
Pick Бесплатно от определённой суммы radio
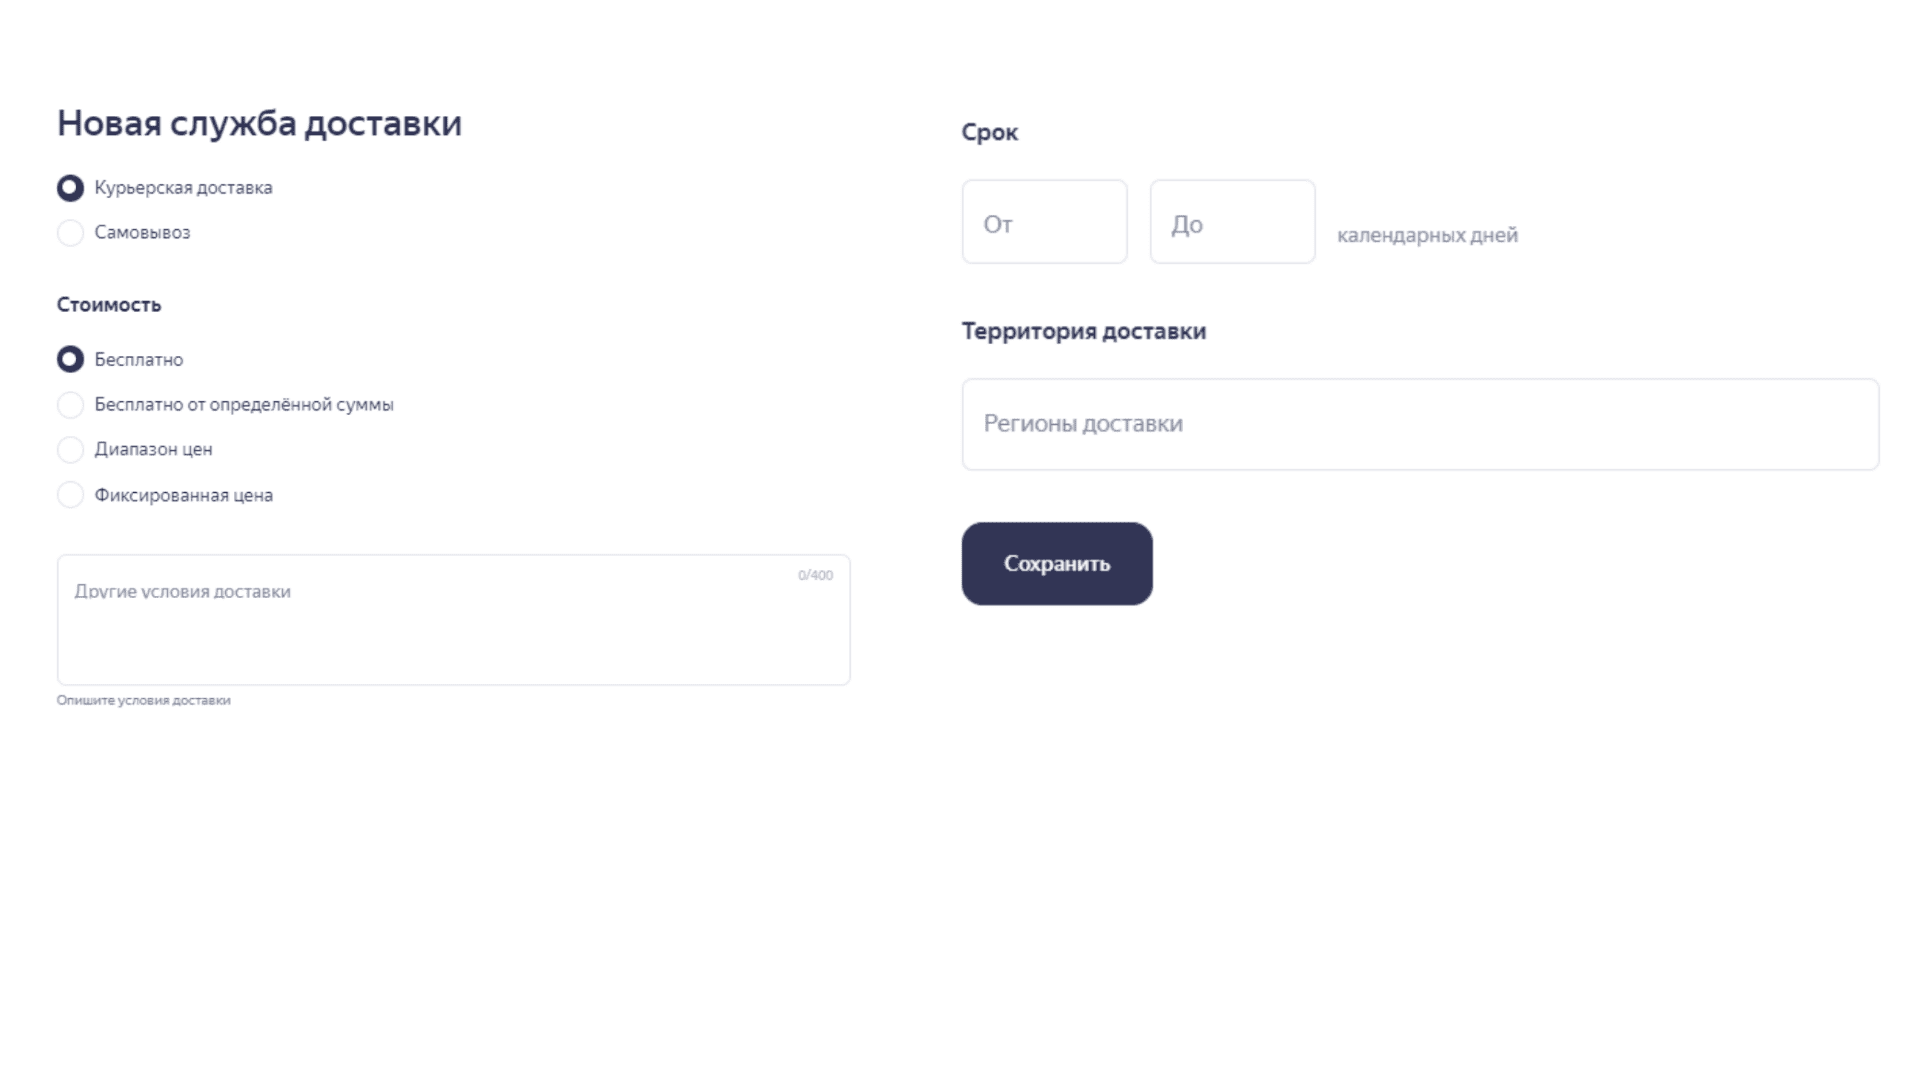click(70, 405)
